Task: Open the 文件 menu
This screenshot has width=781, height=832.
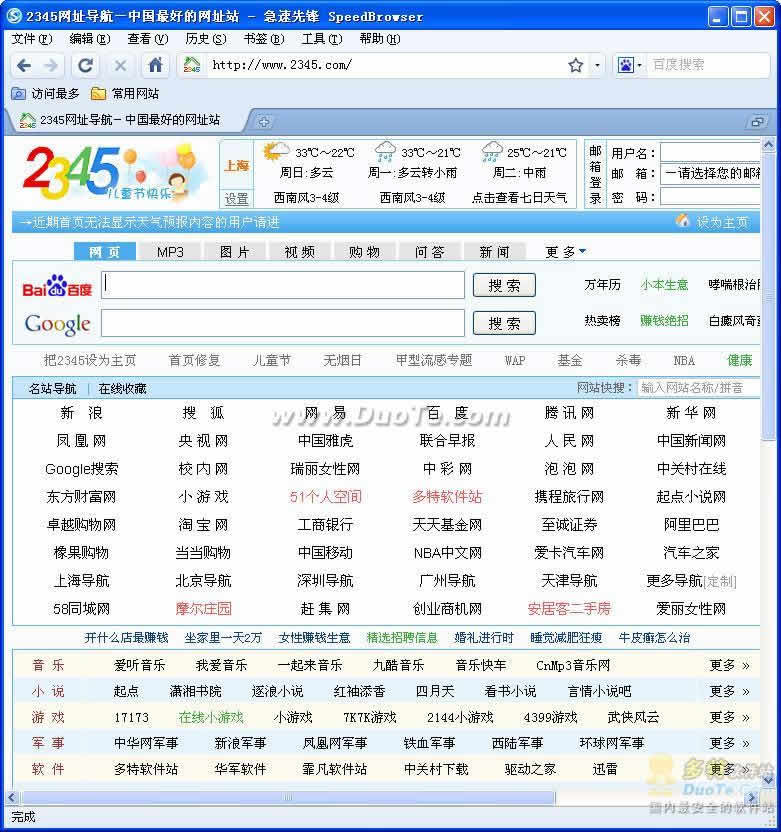Action: [x=32, y=39]
